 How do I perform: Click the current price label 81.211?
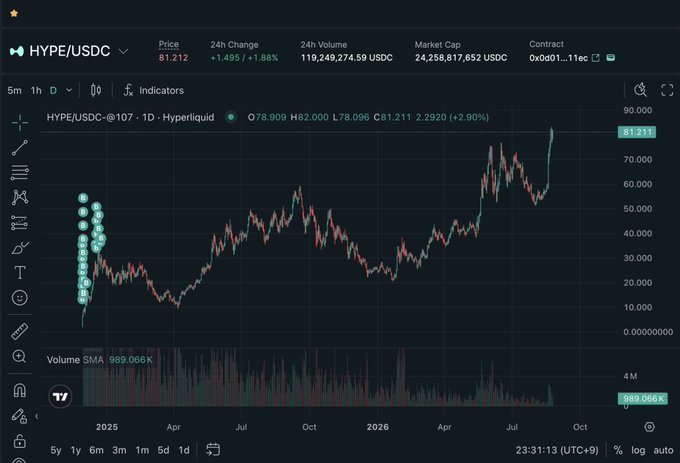637,132
